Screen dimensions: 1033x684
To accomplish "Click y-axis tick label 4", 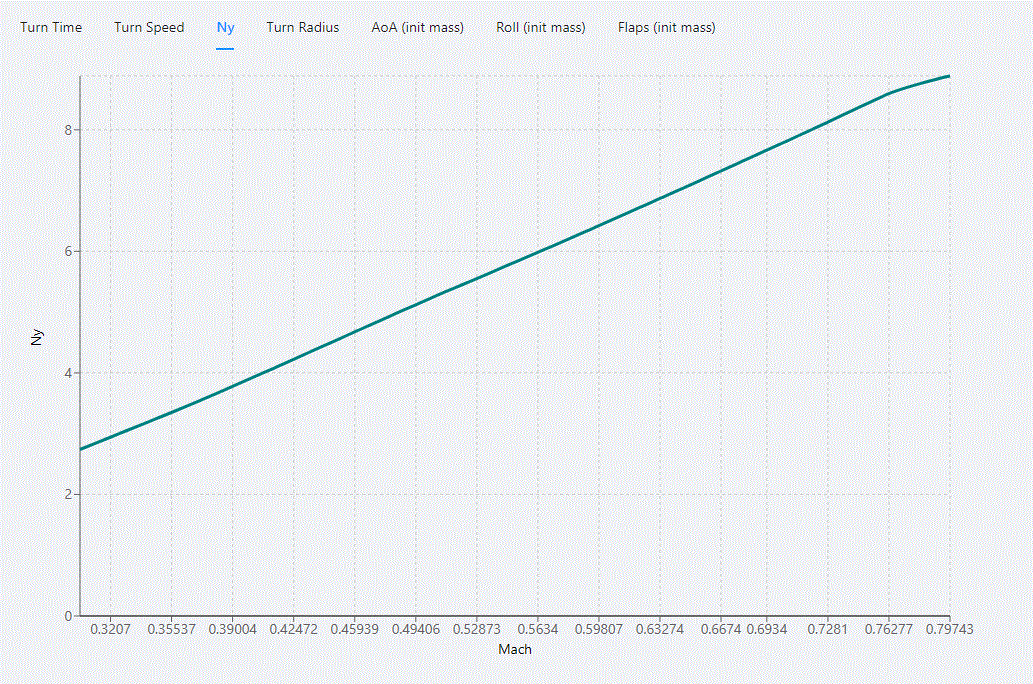I will (68, 373).
